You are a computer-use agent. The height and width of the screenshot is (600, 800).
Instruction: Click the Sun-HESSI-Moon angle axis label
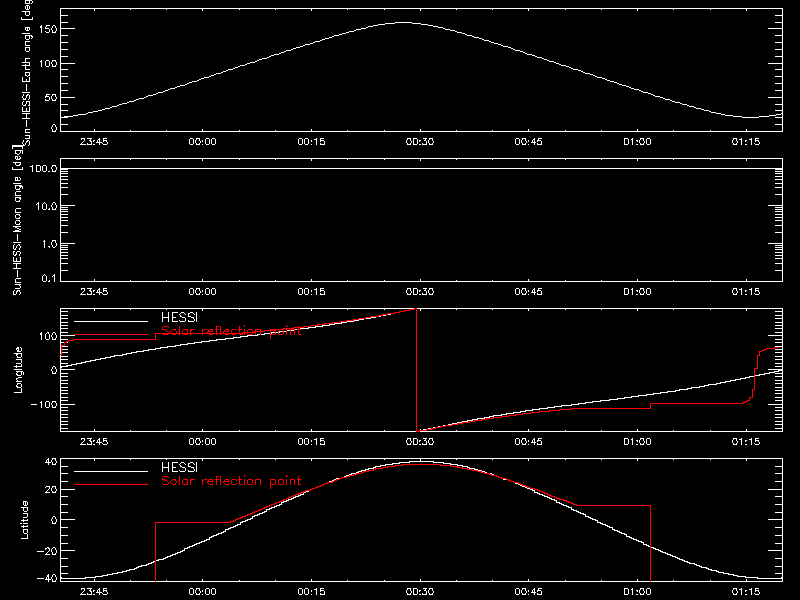point(18,219)
